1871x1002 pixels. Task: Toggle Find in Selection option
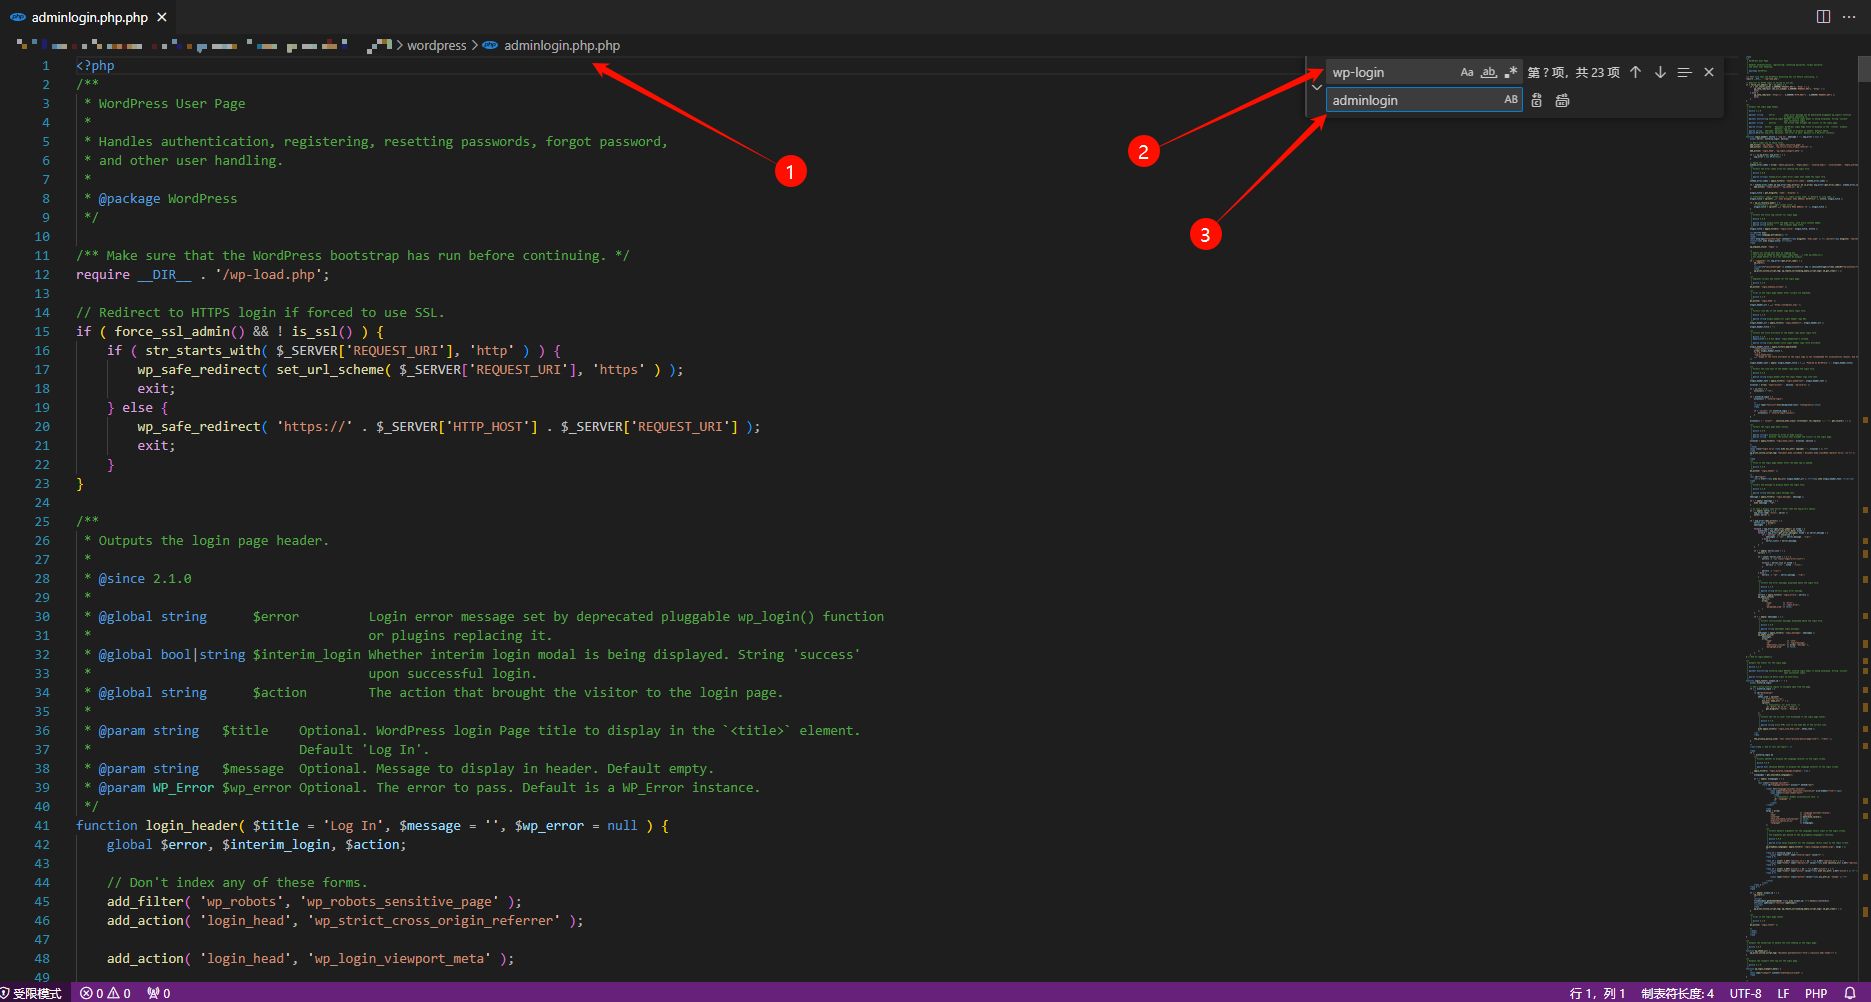(1684, 72)
